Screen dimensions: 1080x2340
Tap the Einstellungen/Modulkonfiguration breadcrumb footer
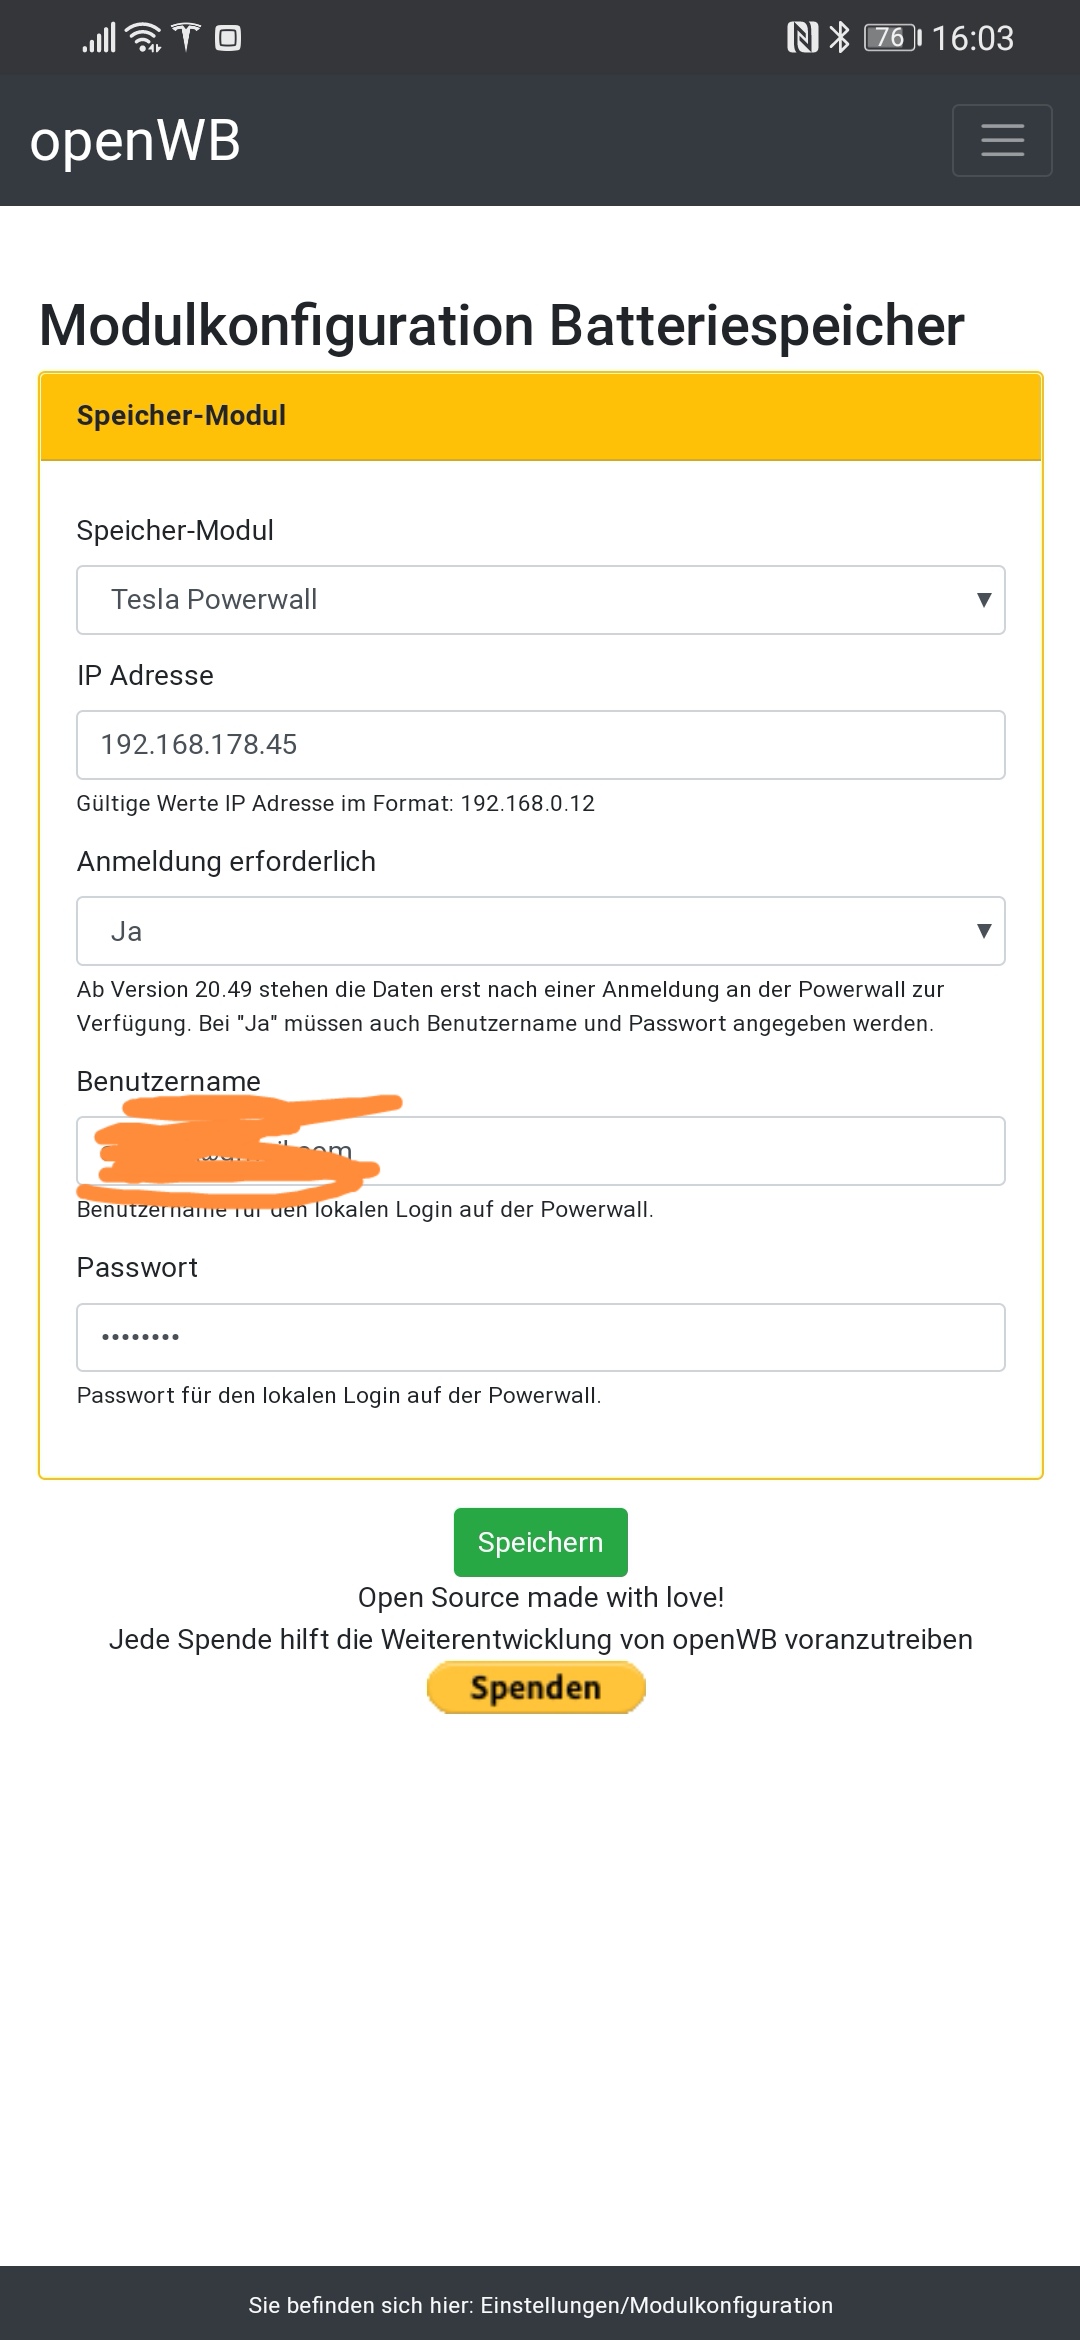[x=540, y=2305]
